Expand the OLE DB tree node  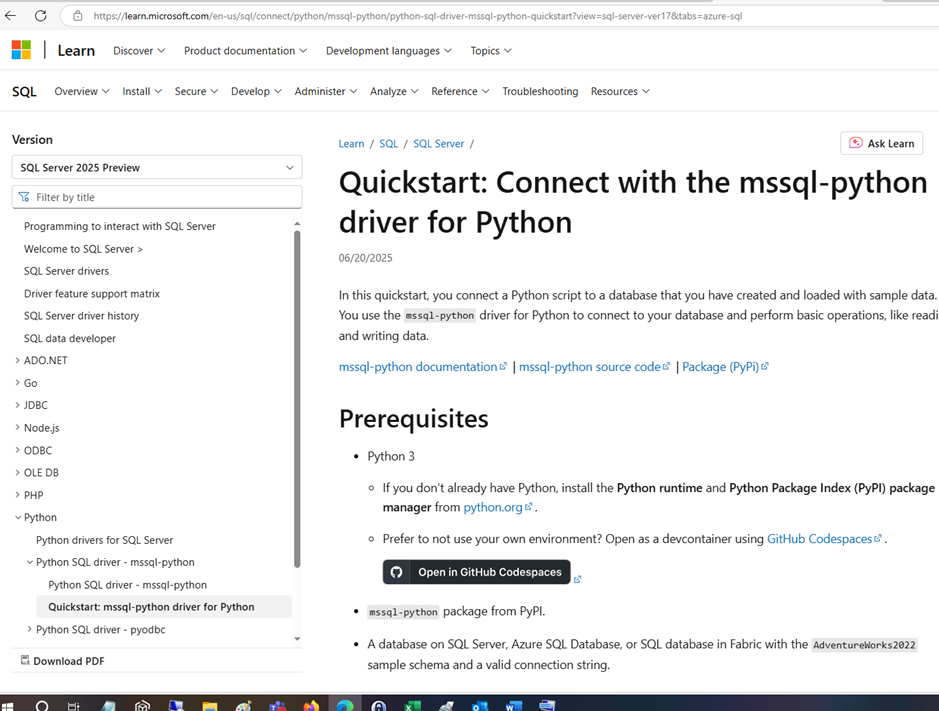coord(17,472)
